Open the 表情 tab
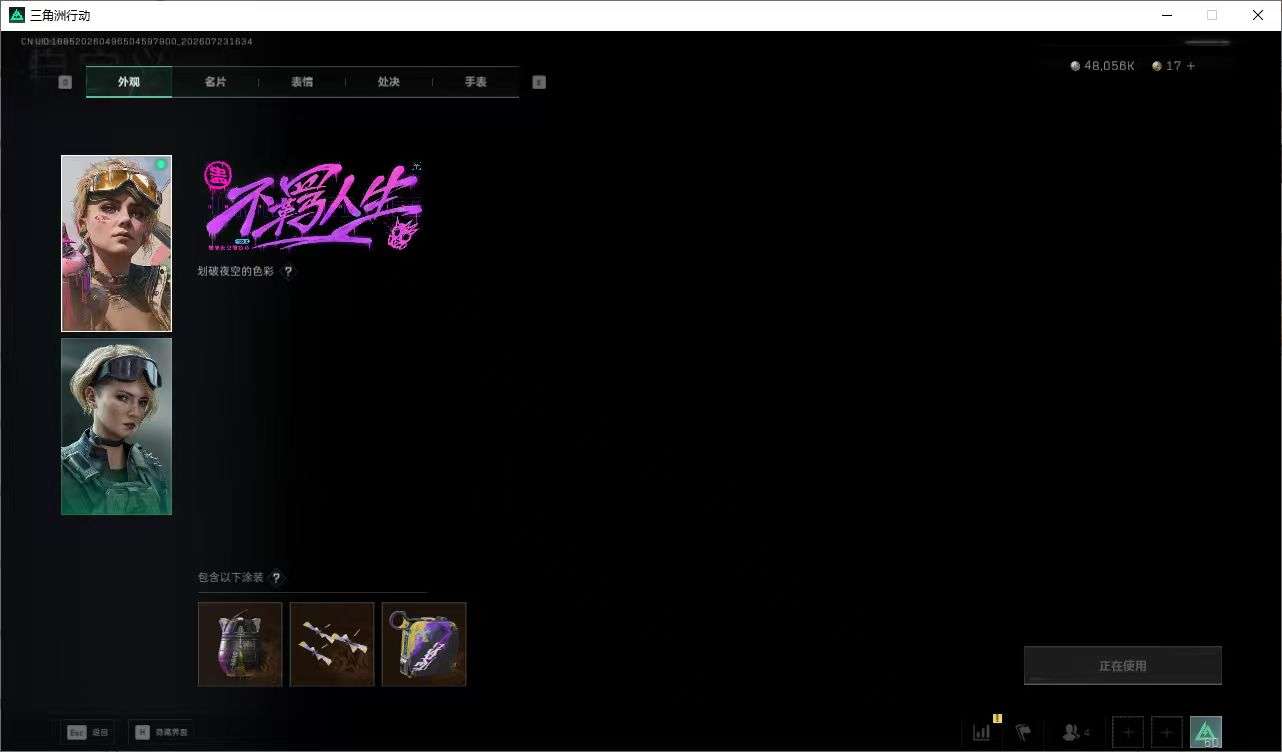 (302, 82)
